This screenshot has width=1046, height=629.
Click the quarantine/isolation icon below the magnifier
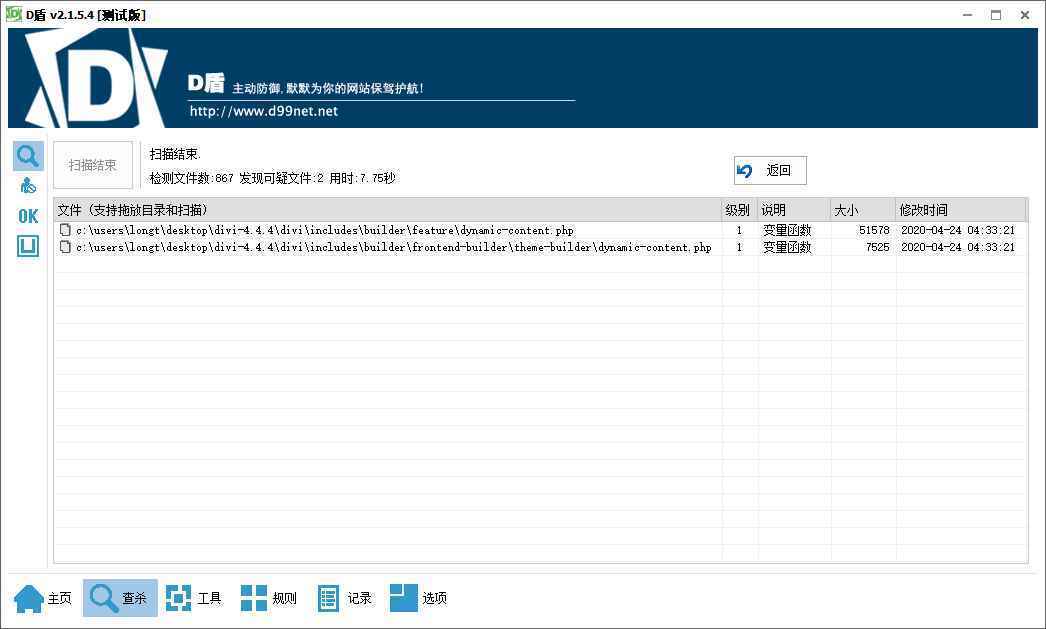[27, 184]
